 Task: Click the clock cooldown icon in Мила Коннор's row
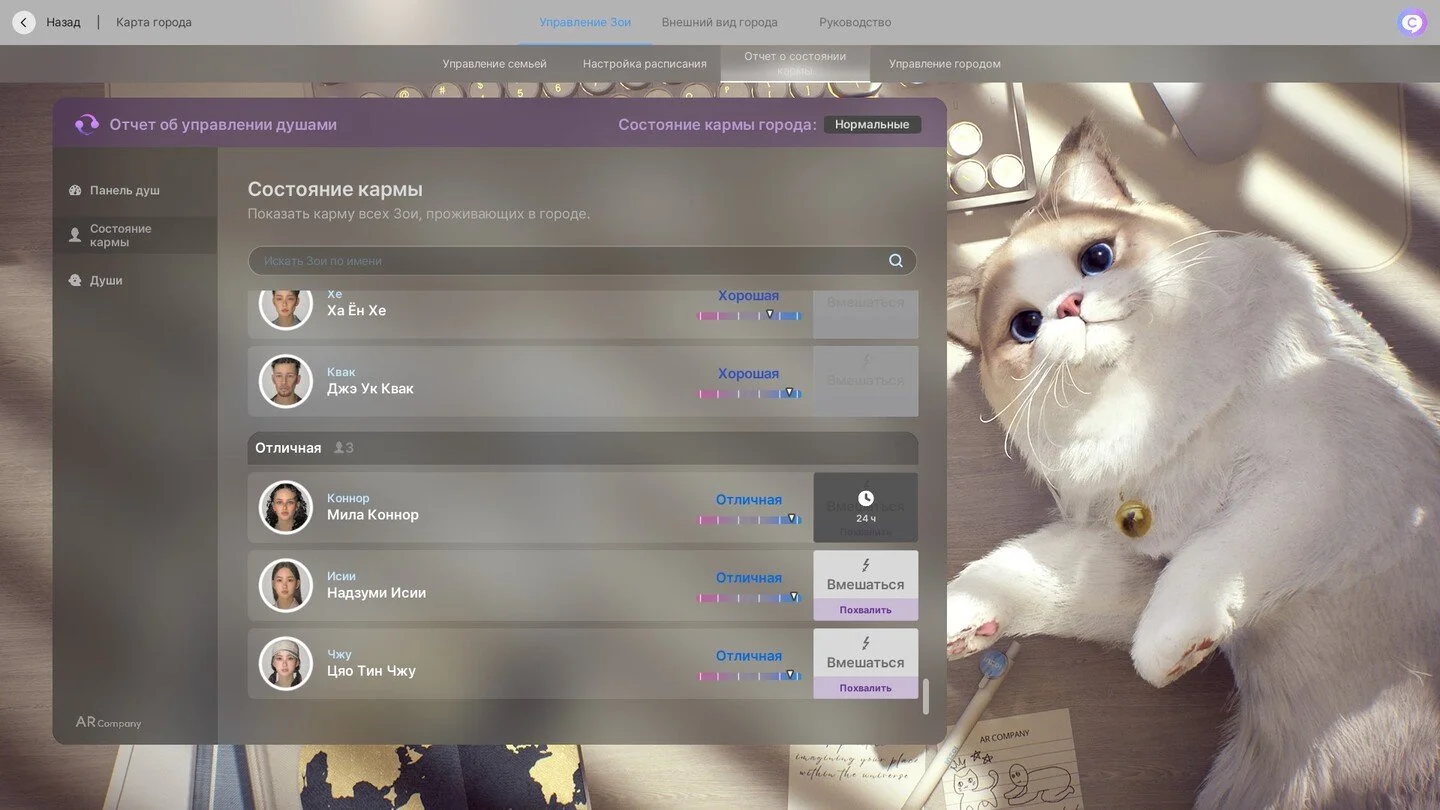(x=866, y=498)
